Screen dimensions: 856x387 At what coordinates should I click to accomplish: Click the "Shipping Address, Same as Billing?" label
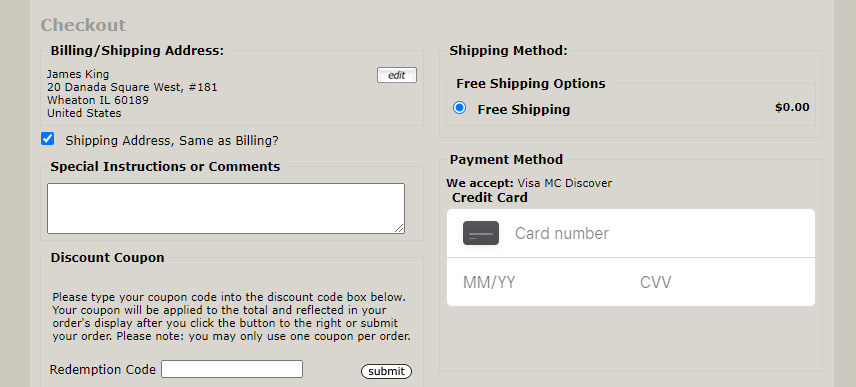pyautogui.click(x=172, y=141)
